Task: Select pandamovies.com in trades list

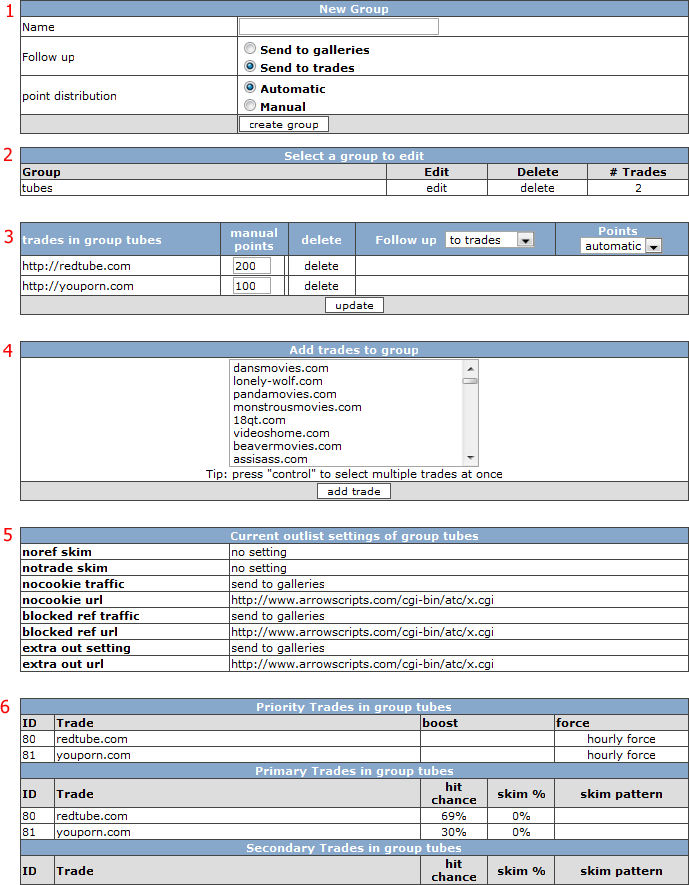Action: point(284,394)
